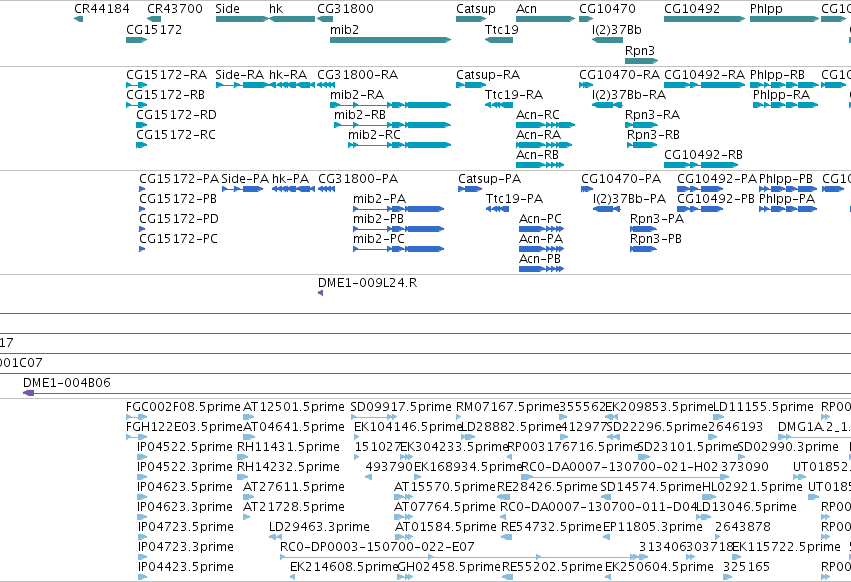Click the Phlpp-RB transcript label
This screenshot has width=851, height=582.
pyautogui.click(x=777, y=75)
